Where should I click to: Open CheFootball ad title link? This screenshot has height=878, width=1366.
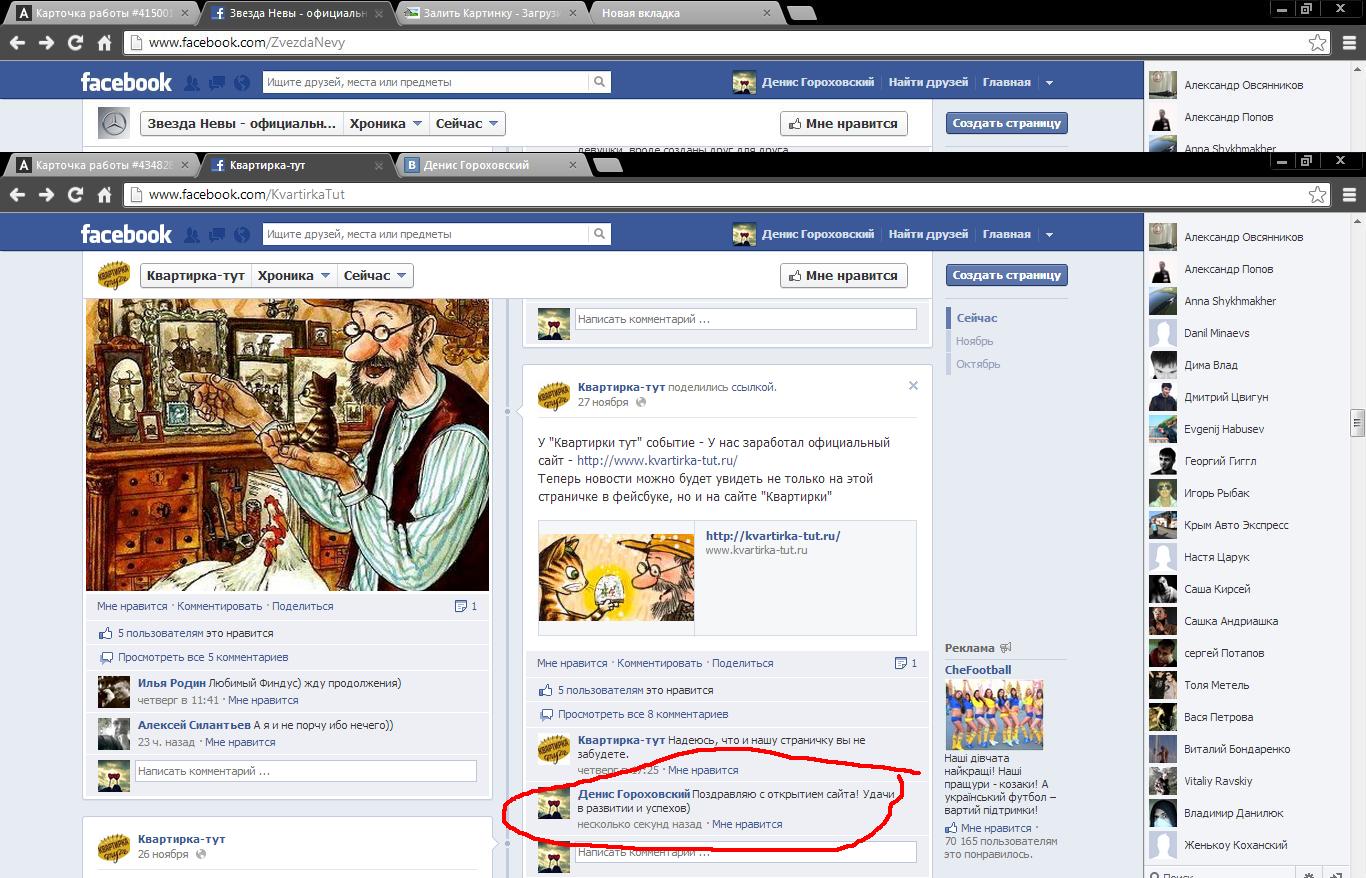(x=978, y=670)
